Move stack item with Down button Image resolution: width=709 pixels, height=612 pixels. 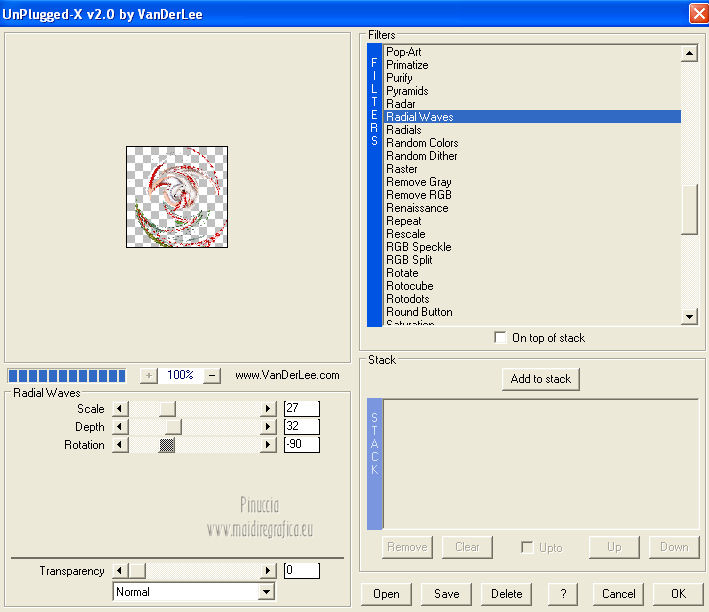point(674,547)
